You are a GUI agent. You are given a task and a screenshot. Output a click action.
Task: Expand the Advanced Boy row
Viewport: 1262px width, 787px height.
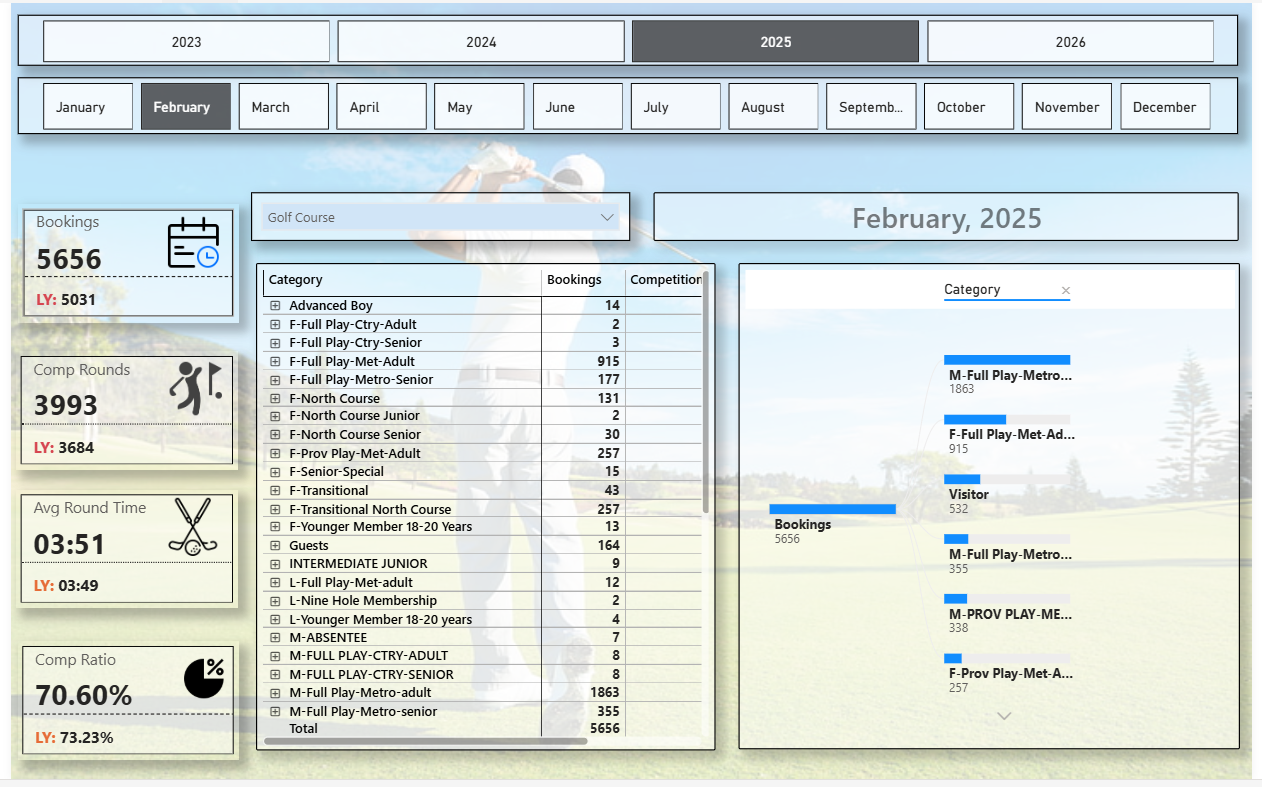click(275, 306)
